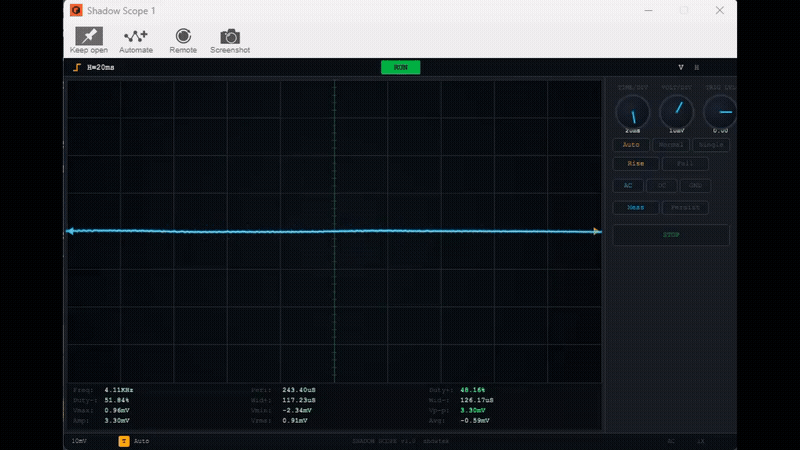Click the TIME/DIV knob
The height and width of the screenshot is (450, 800).
pyautogui.click(x=633, y=112)
